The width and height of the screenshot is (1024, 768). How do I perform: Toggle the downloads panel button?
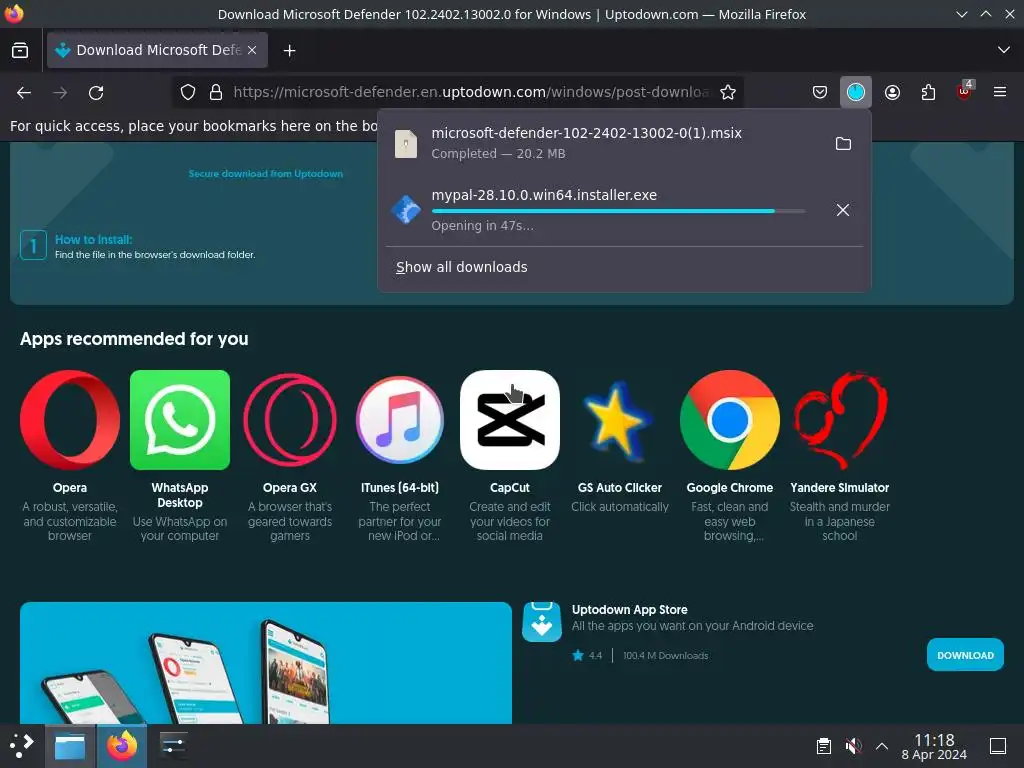coord(856,92)
